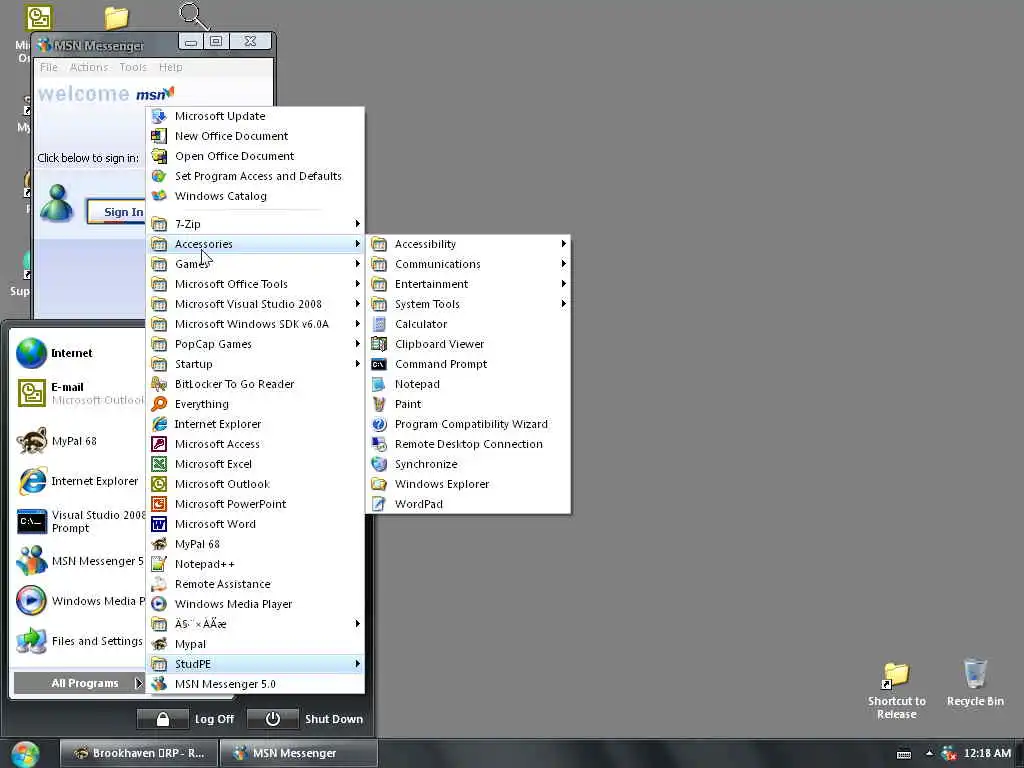The height and width of the screenshot is (768, 1024).
Task: Open Microsoft Update entry
Action: pyautogui.click(x=255, y=116)
